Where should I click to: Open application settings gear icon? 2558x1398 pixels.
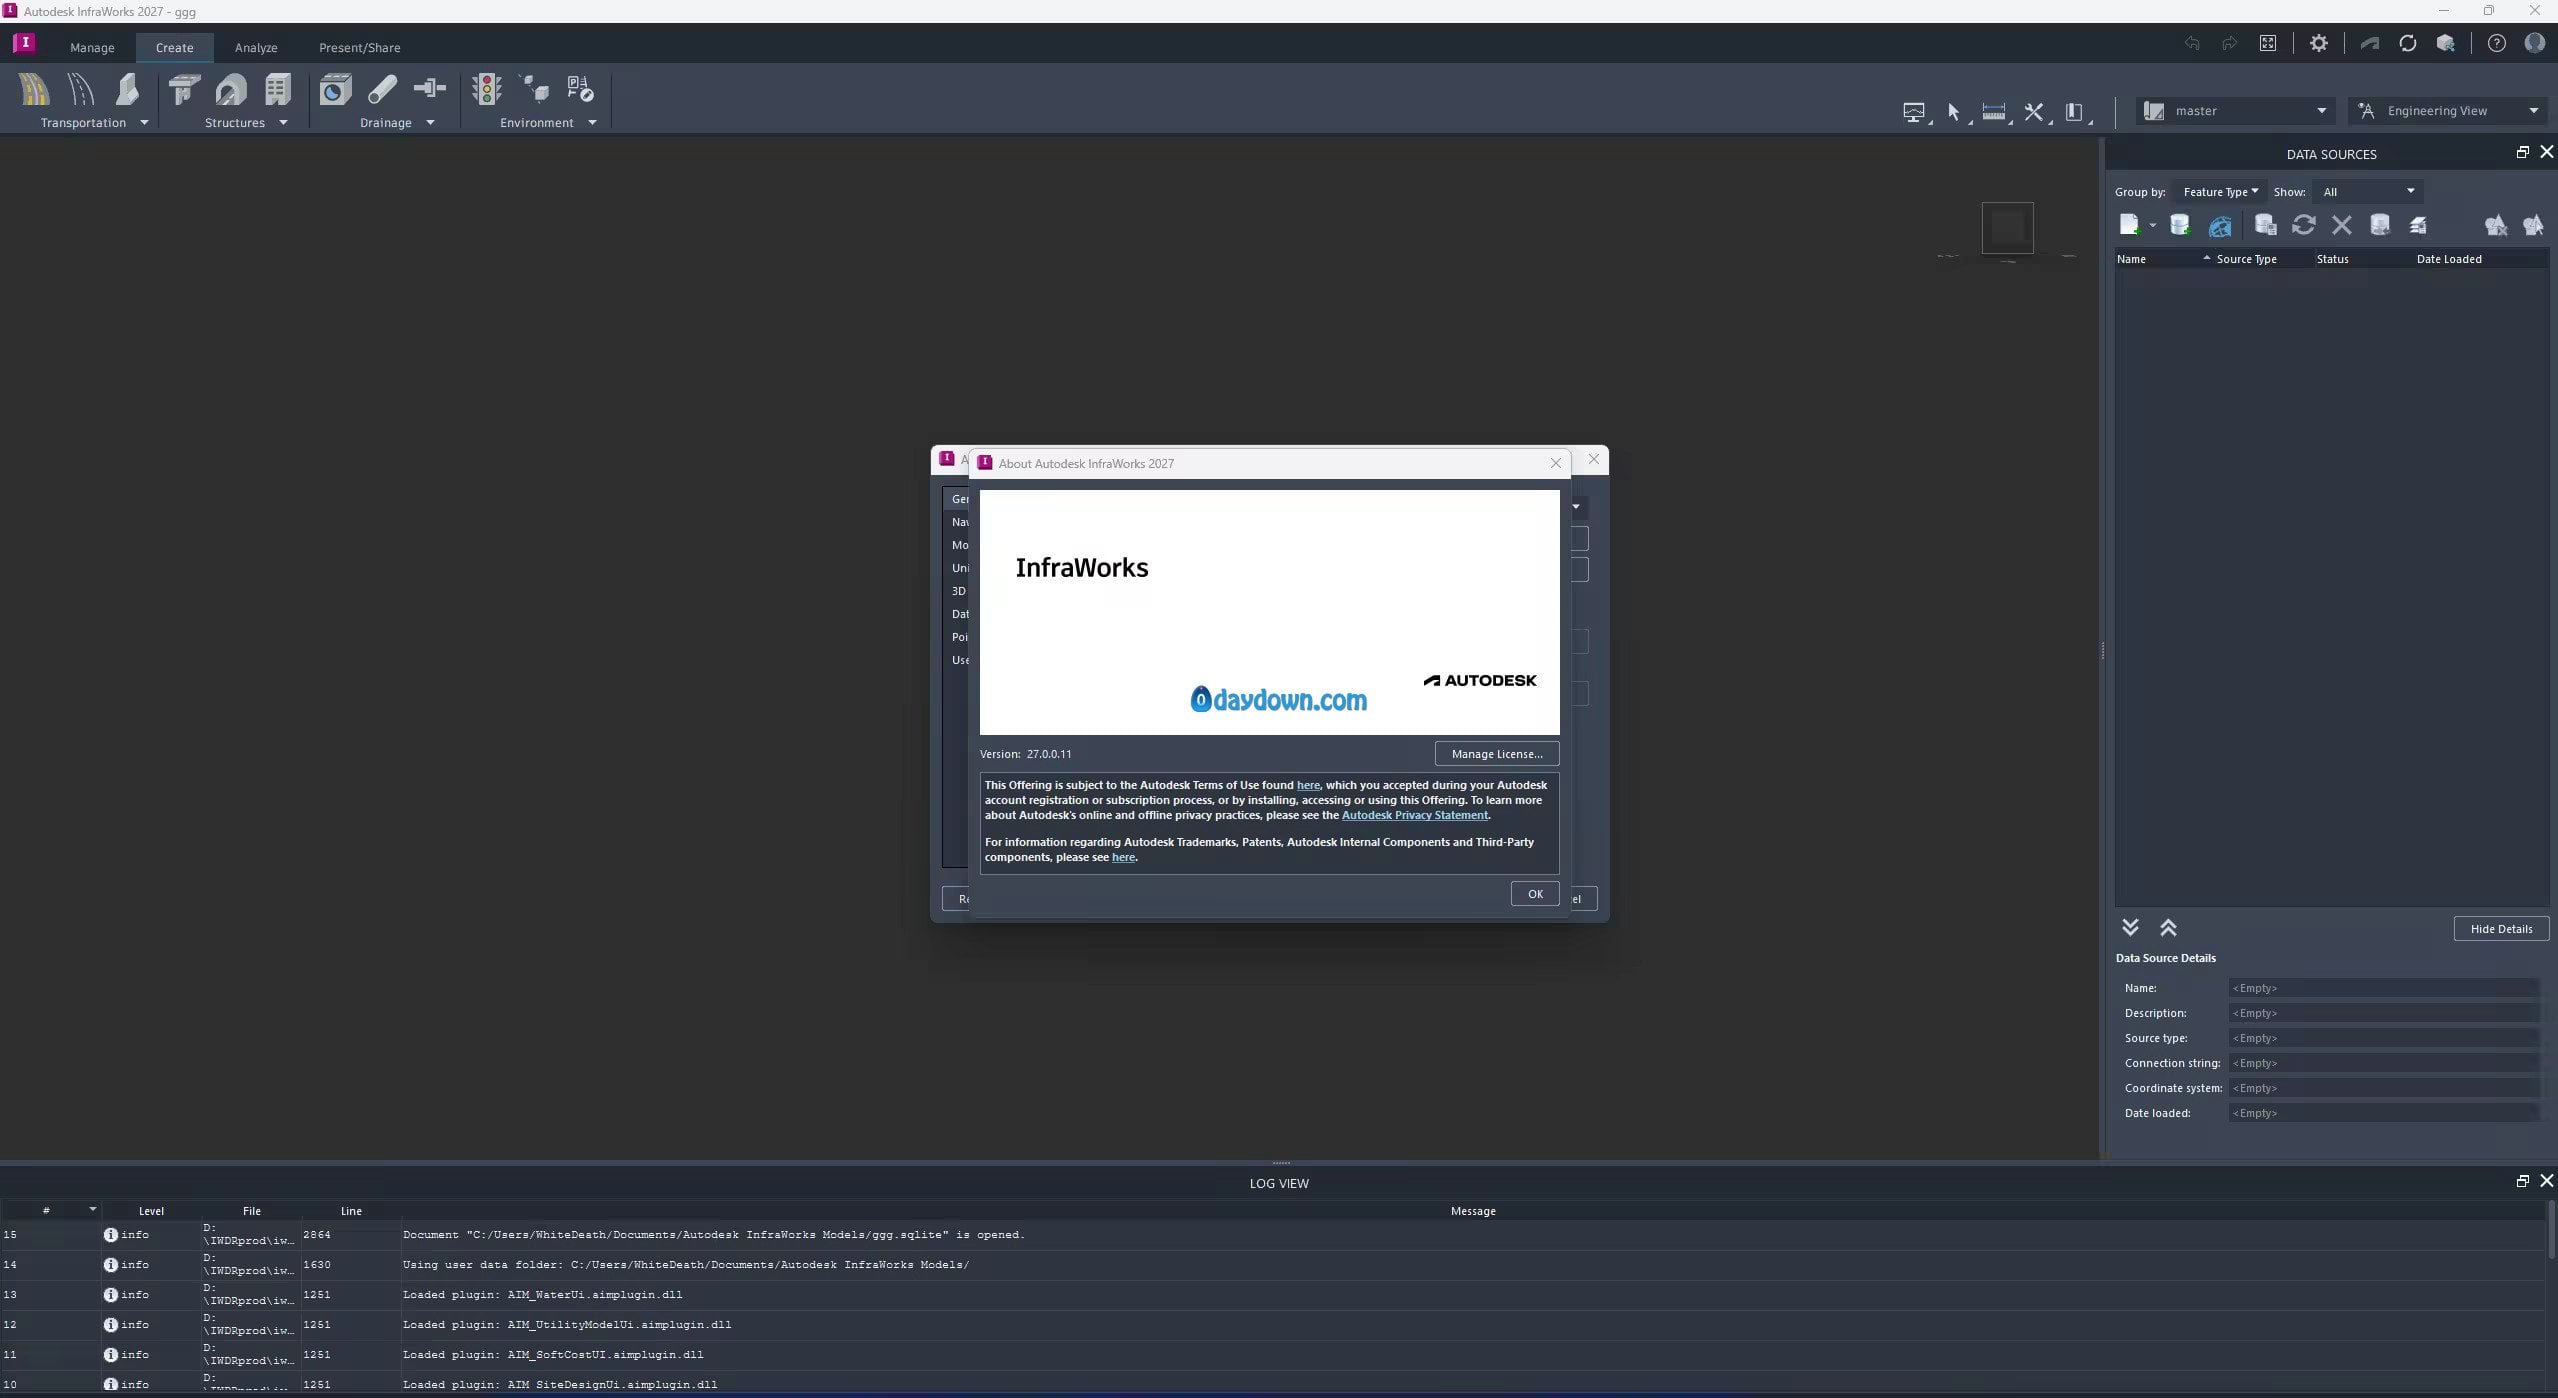(2318, 43)
